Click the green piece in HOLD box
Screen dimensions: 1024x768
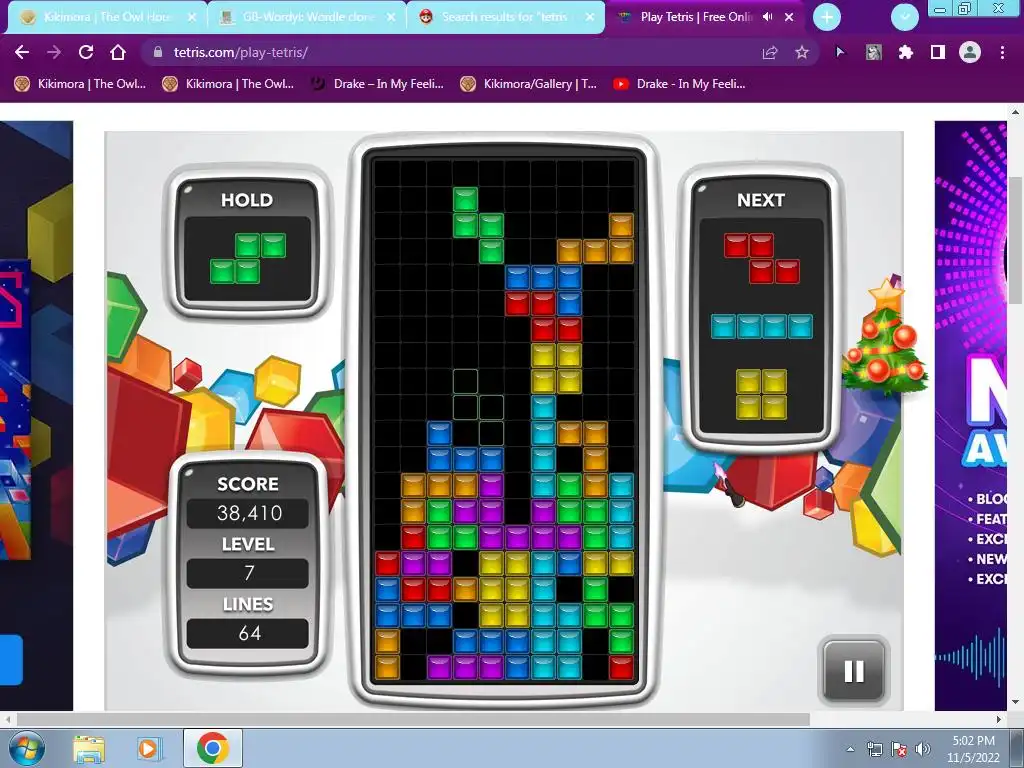(x=248, y=258)
